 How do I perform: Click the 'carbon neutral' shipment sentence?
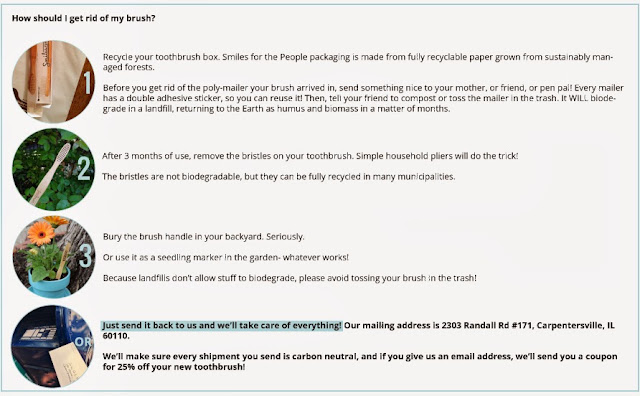click(x=360, y=361)
